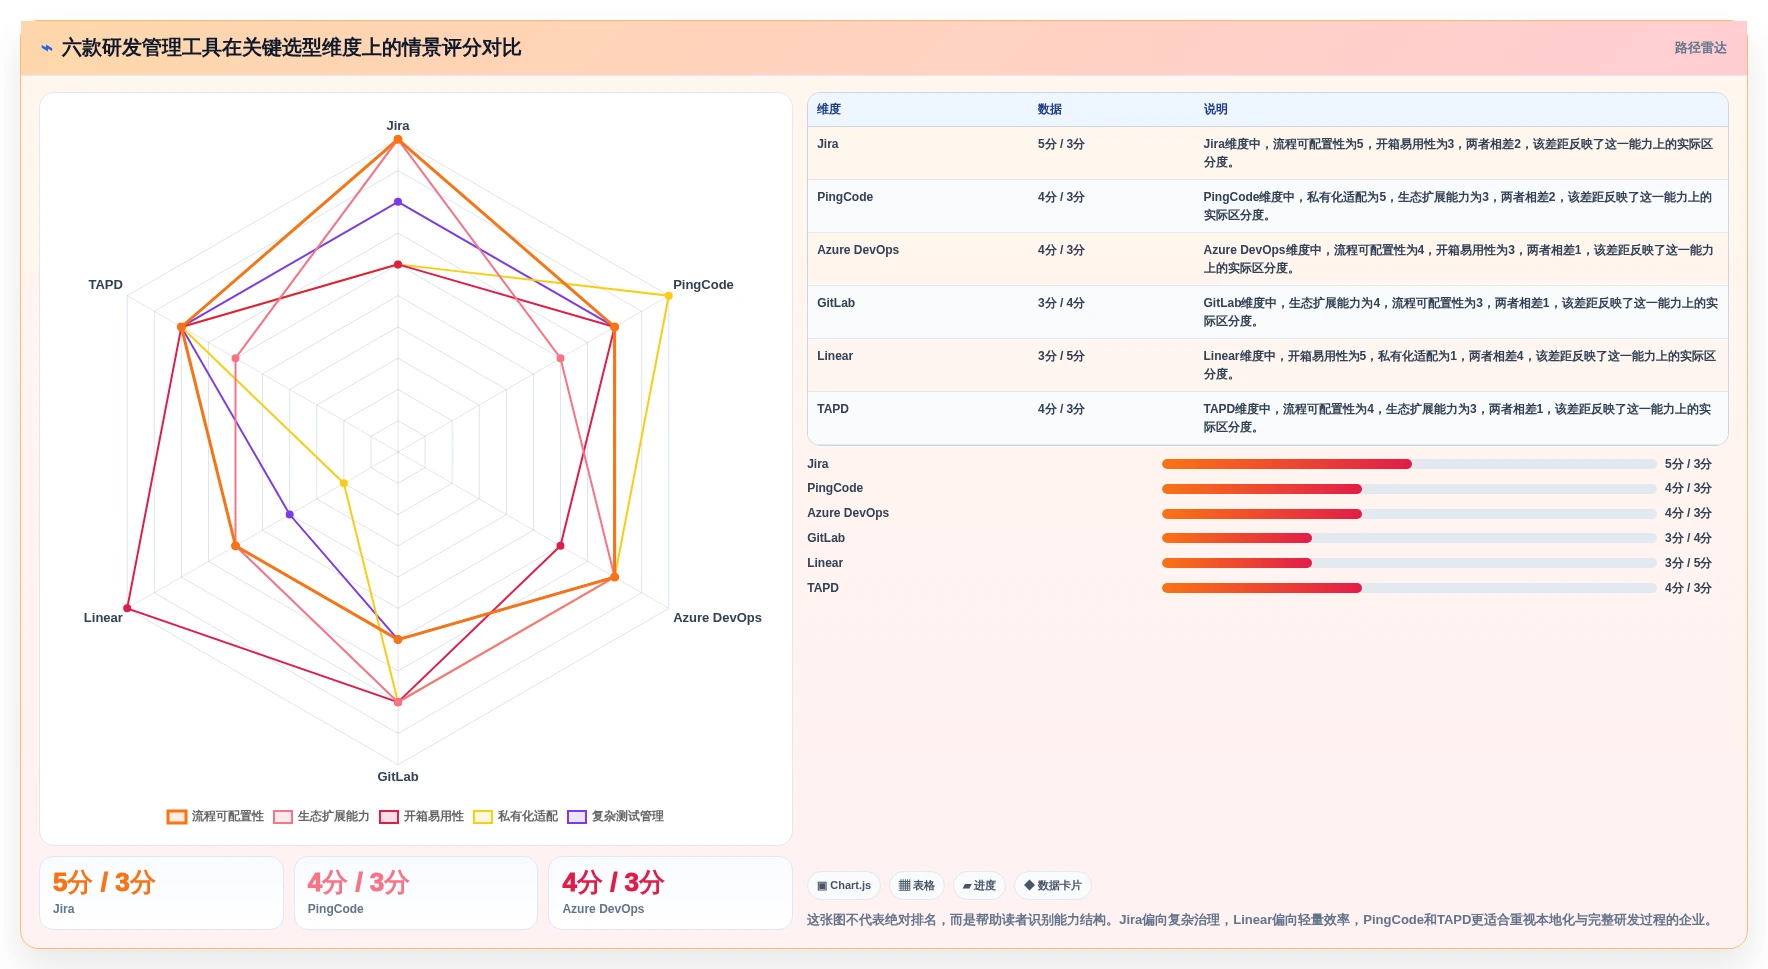Click the TAPD axis label on radar
The height and width of the screenshot is (969, 1768).
click(x=105, y=285)
